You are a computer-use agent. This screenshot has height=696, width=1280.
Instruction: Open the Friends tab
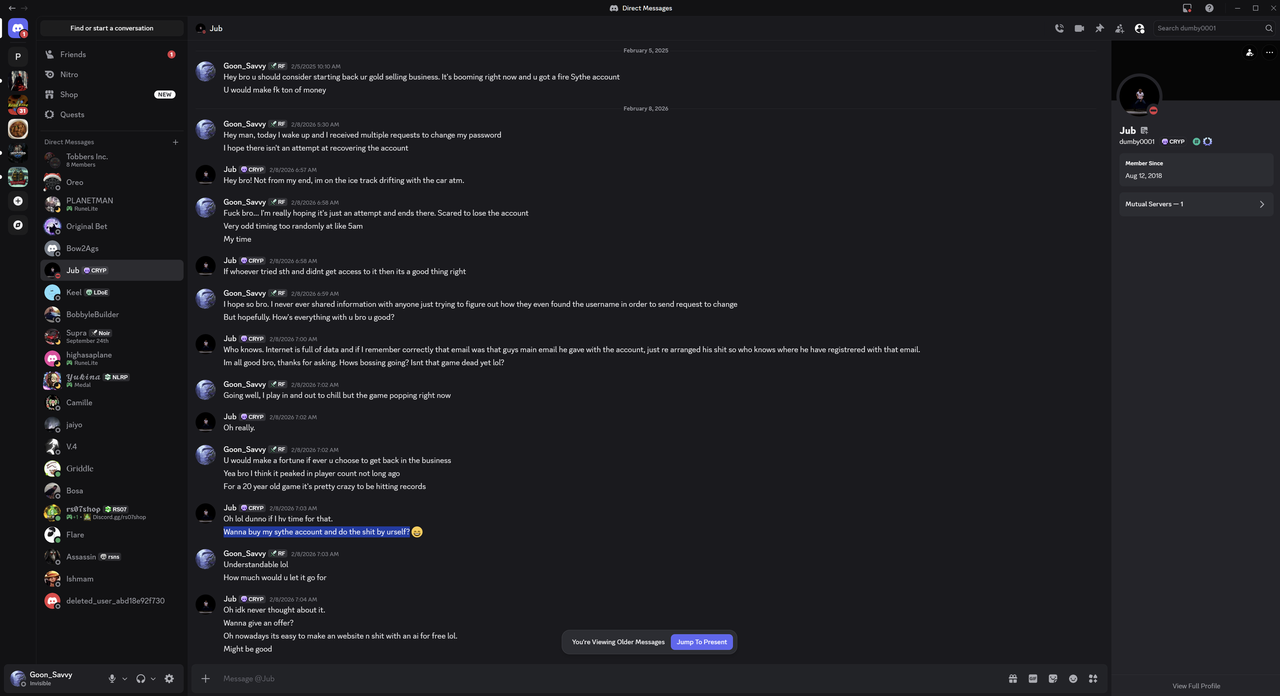tap(112, 55)
